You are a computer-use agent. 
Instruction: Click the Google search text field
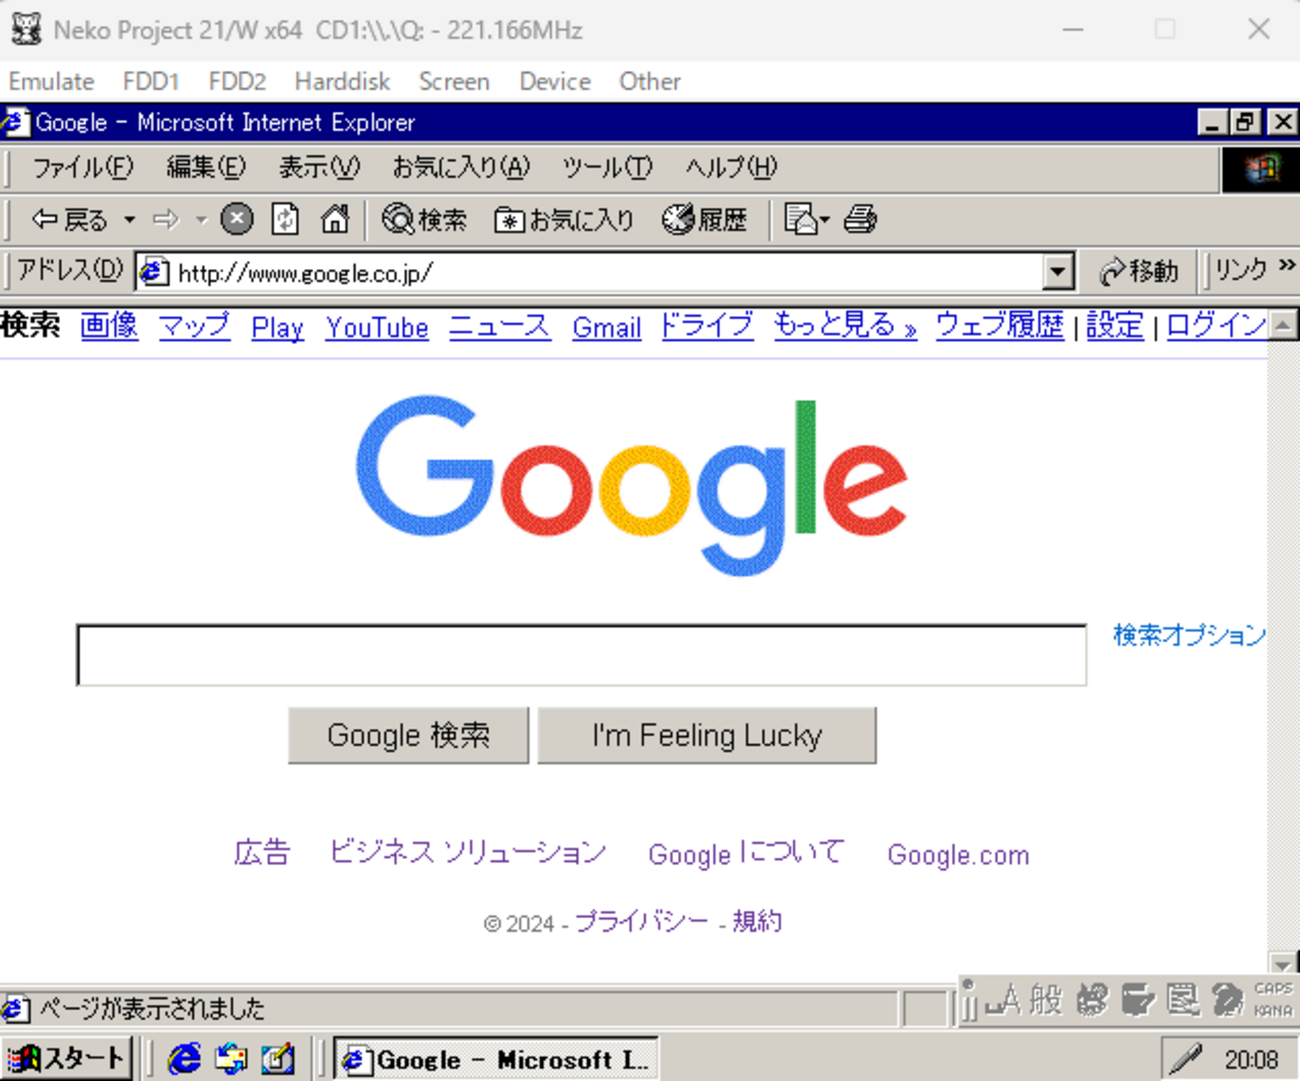coord(582,656)
